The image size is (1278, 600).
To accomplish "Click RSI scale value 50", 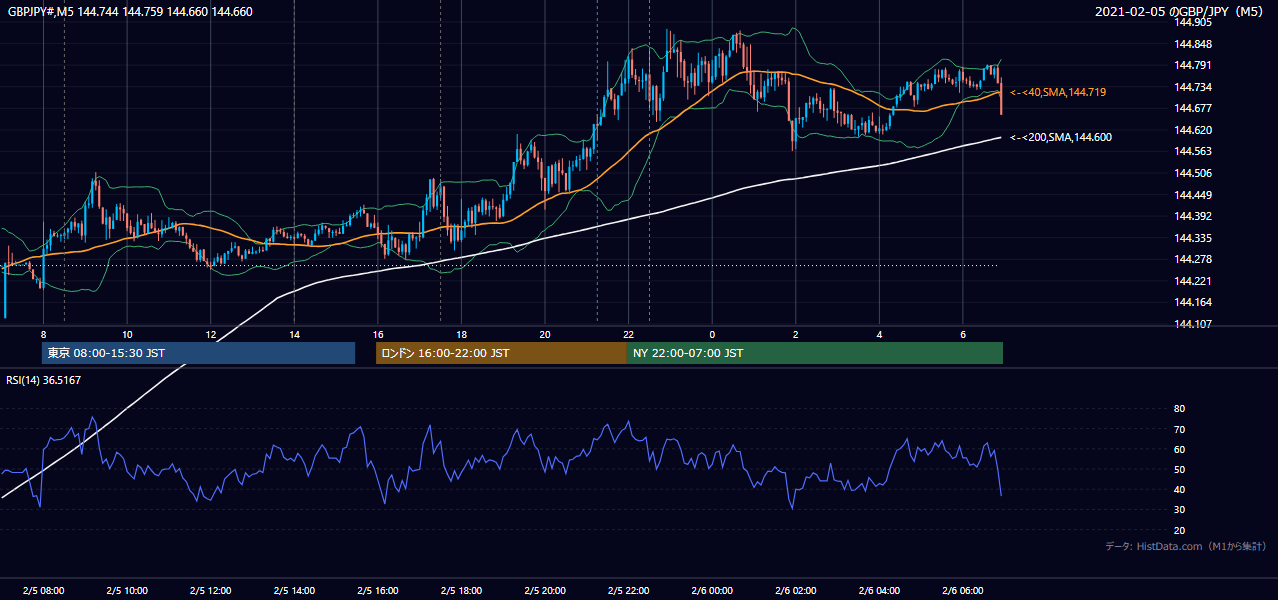I will [1180, 469].
